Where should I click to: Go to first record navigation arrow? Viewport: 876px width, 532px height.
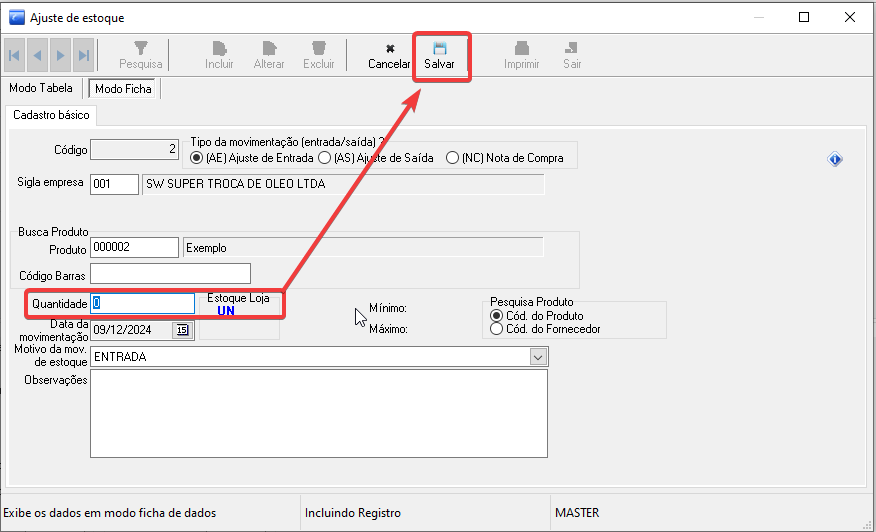[15, 55]
